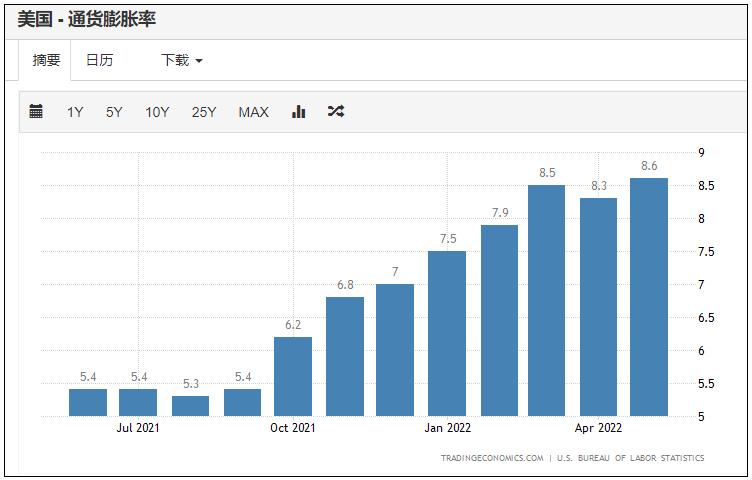Expand the 下载 dropdown menu
This screenshot has width=752, height=480.
point(182,60)
